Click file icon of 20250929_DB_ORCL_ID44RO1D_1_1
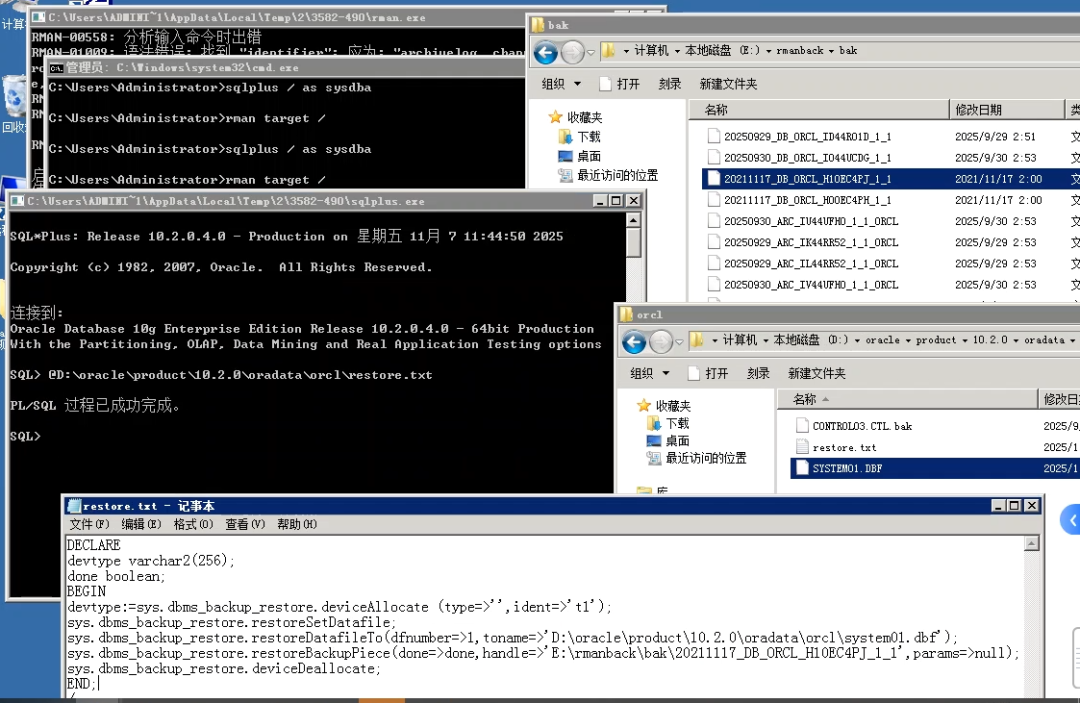The height and width of the screenshot is (703, 1080). [714, 136]
